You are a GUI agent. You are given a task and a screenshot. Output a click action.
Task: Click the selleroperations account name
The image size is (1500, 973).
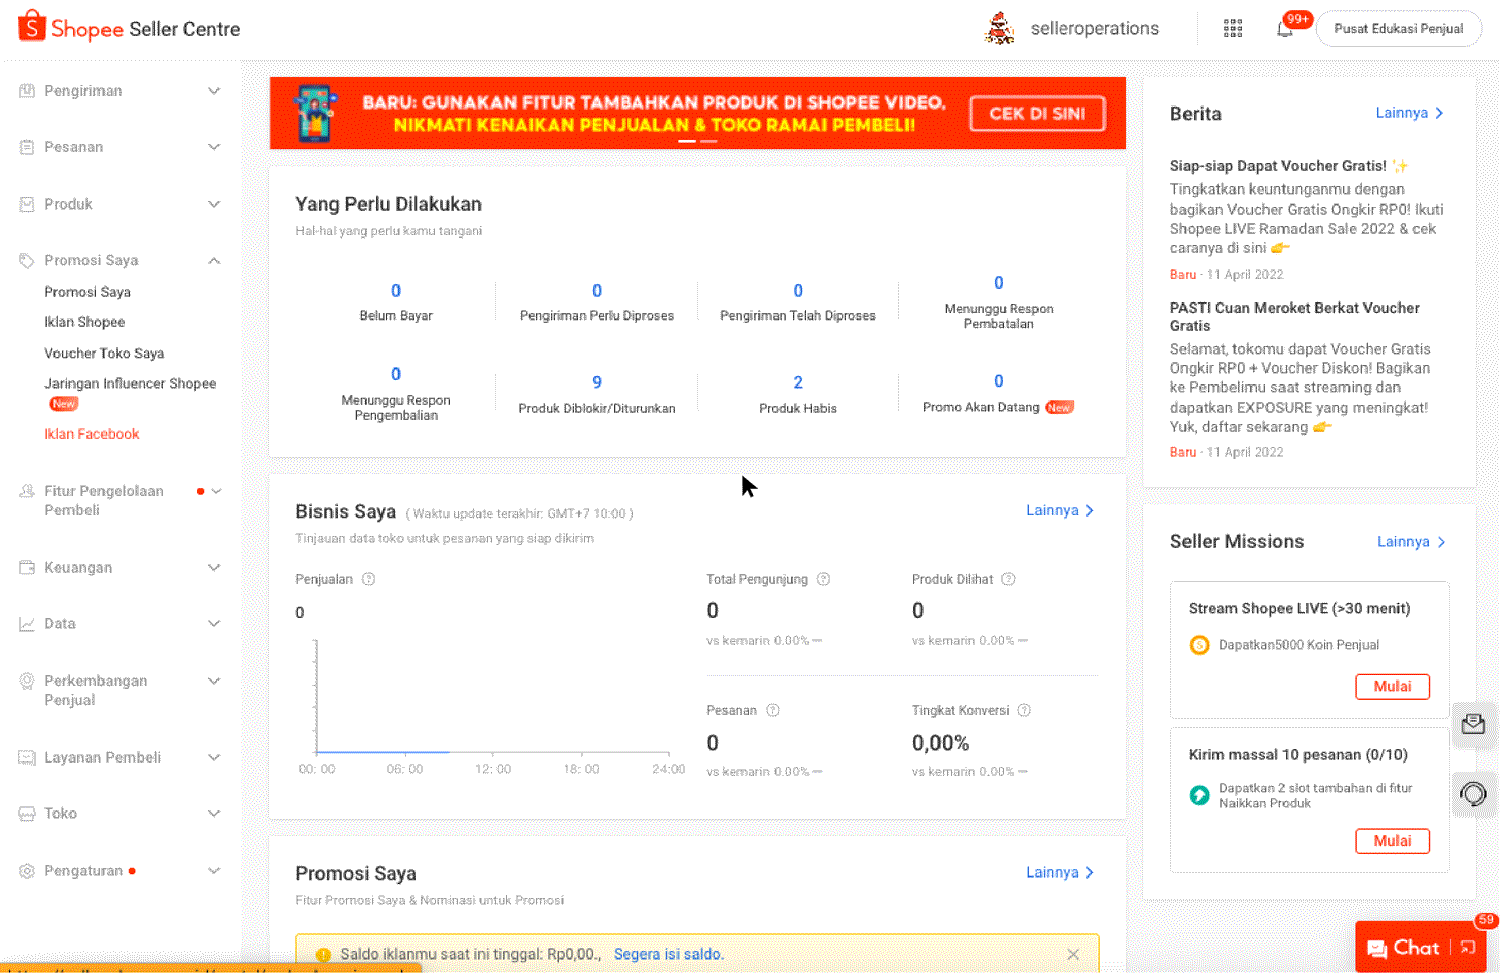click(1095, 28)
